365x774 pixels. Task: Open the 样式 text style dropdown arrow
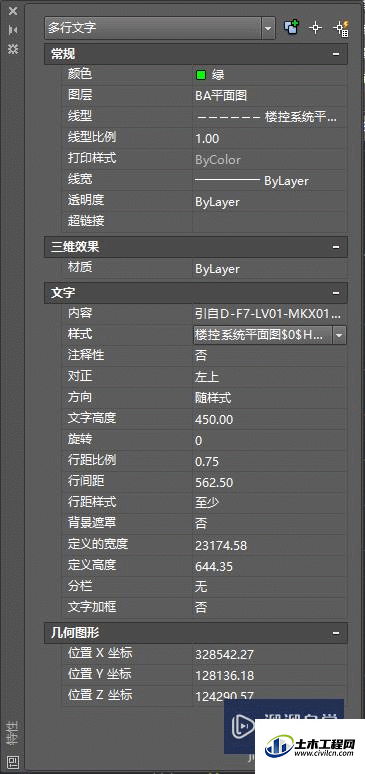pos(339,335)
